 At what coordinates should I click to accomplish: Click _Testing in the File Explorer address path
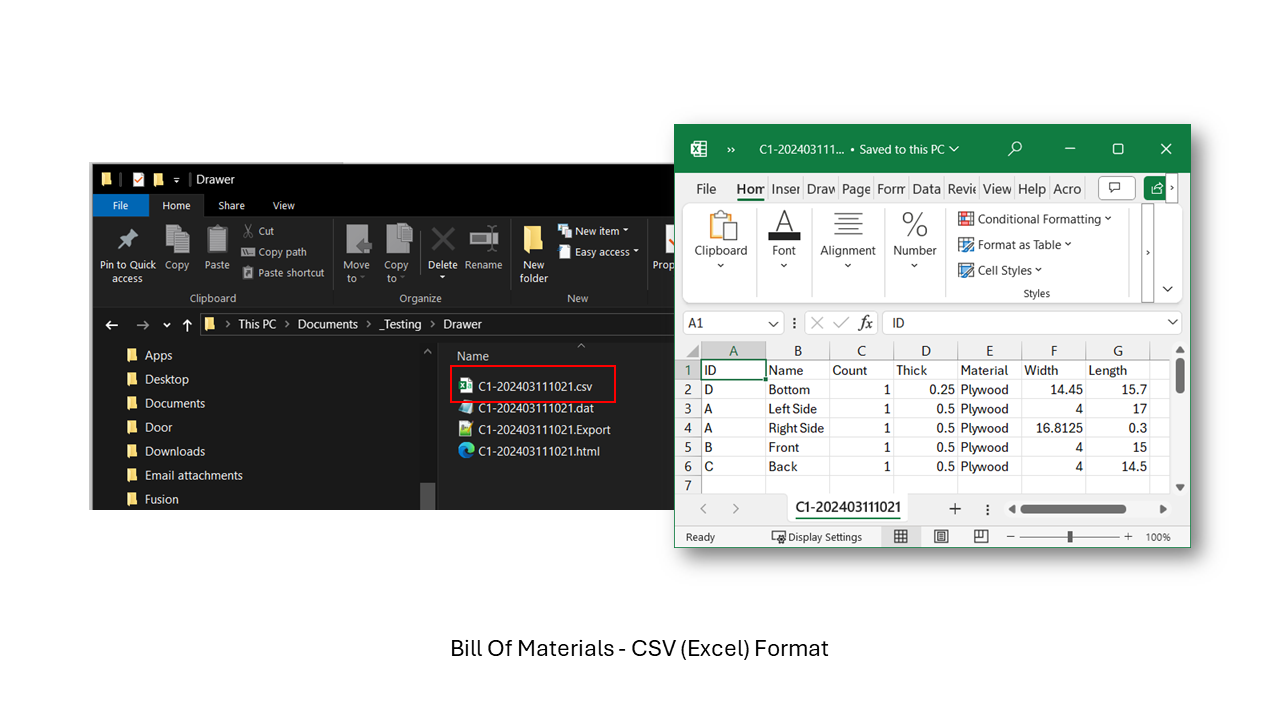[400, 324]
